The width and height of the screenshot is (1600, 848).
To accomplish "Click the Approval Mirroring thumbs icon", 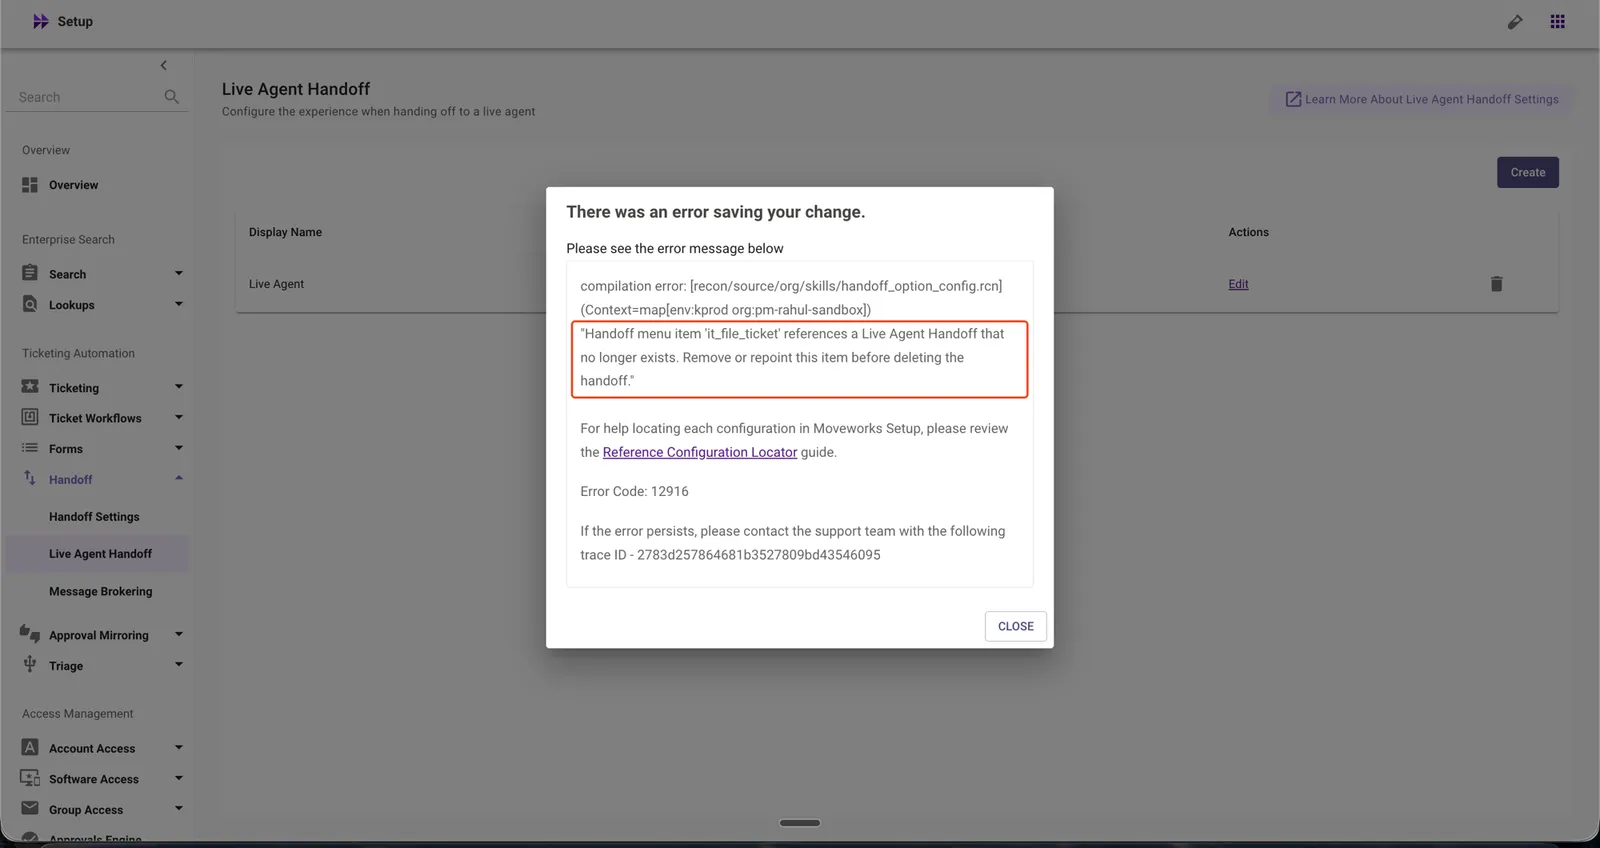I will click(x=30, y=633).
